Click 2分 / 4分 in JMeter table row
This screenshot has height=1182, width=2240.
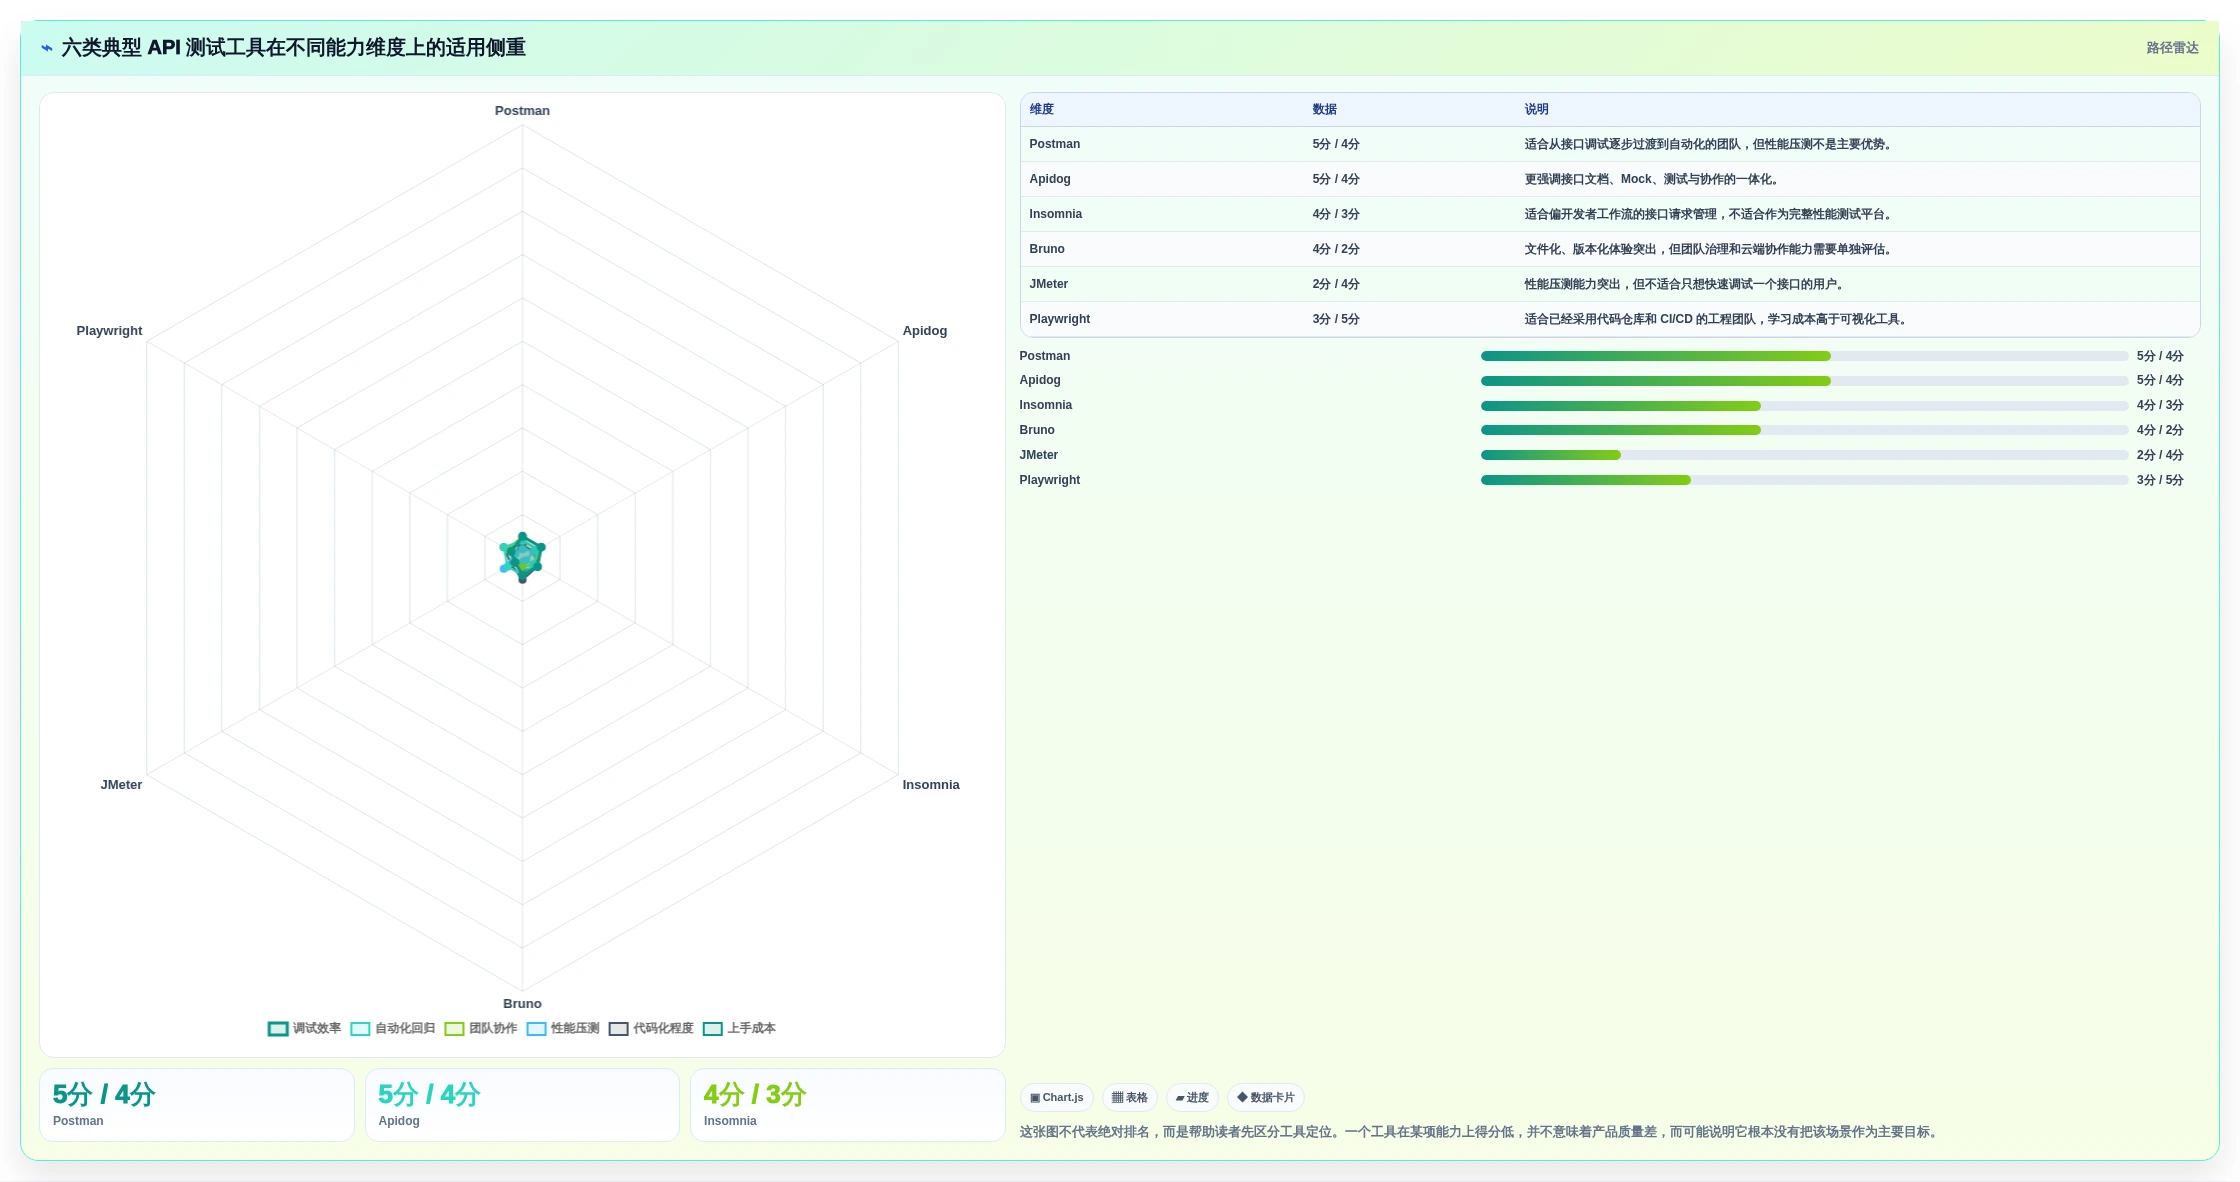coord(1336,284)
